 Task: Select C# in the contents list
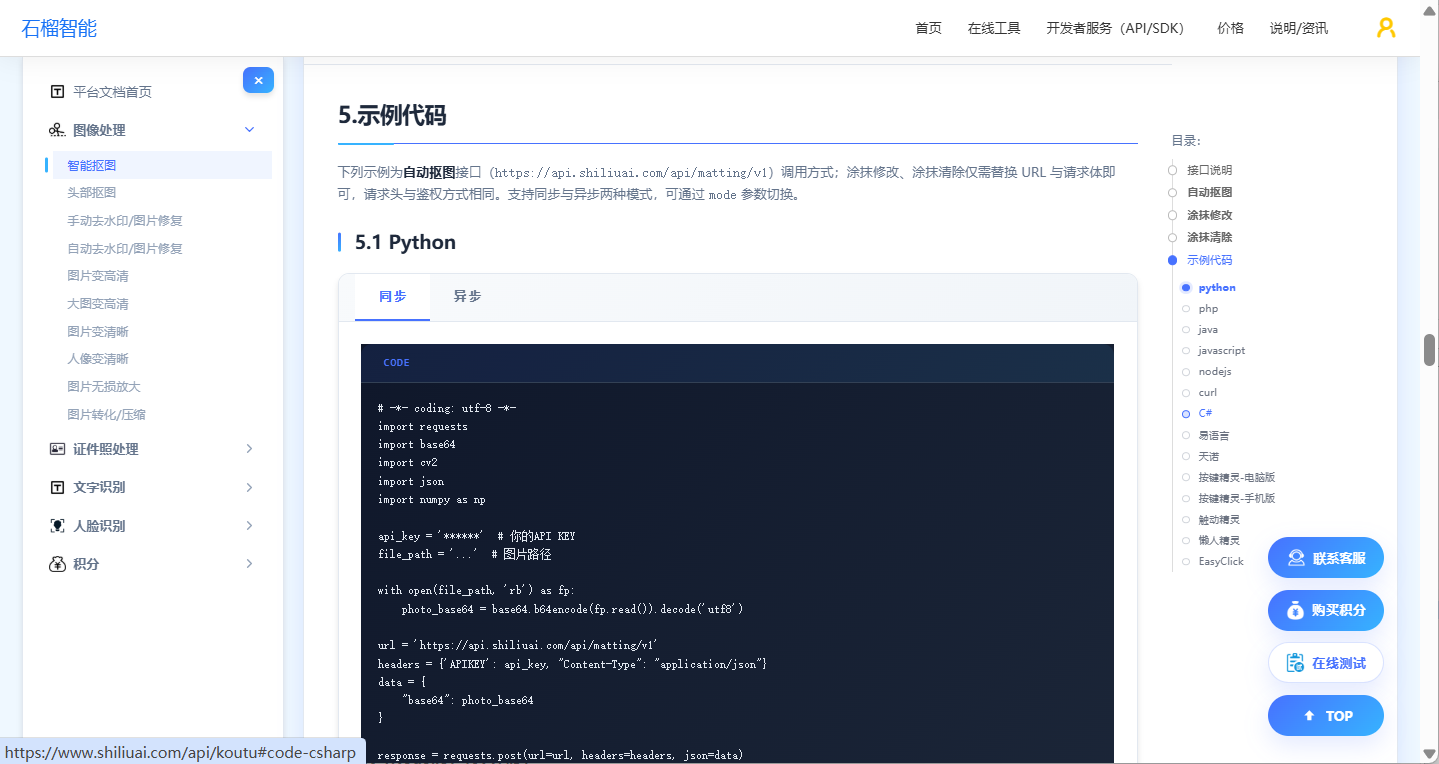tap(1205, 414)
